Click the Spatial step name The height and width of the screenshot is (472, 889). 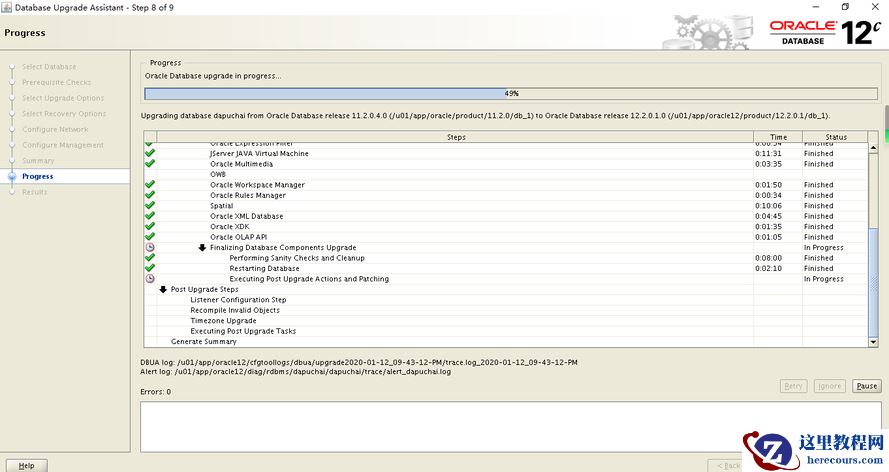click(x=222, y=206)
